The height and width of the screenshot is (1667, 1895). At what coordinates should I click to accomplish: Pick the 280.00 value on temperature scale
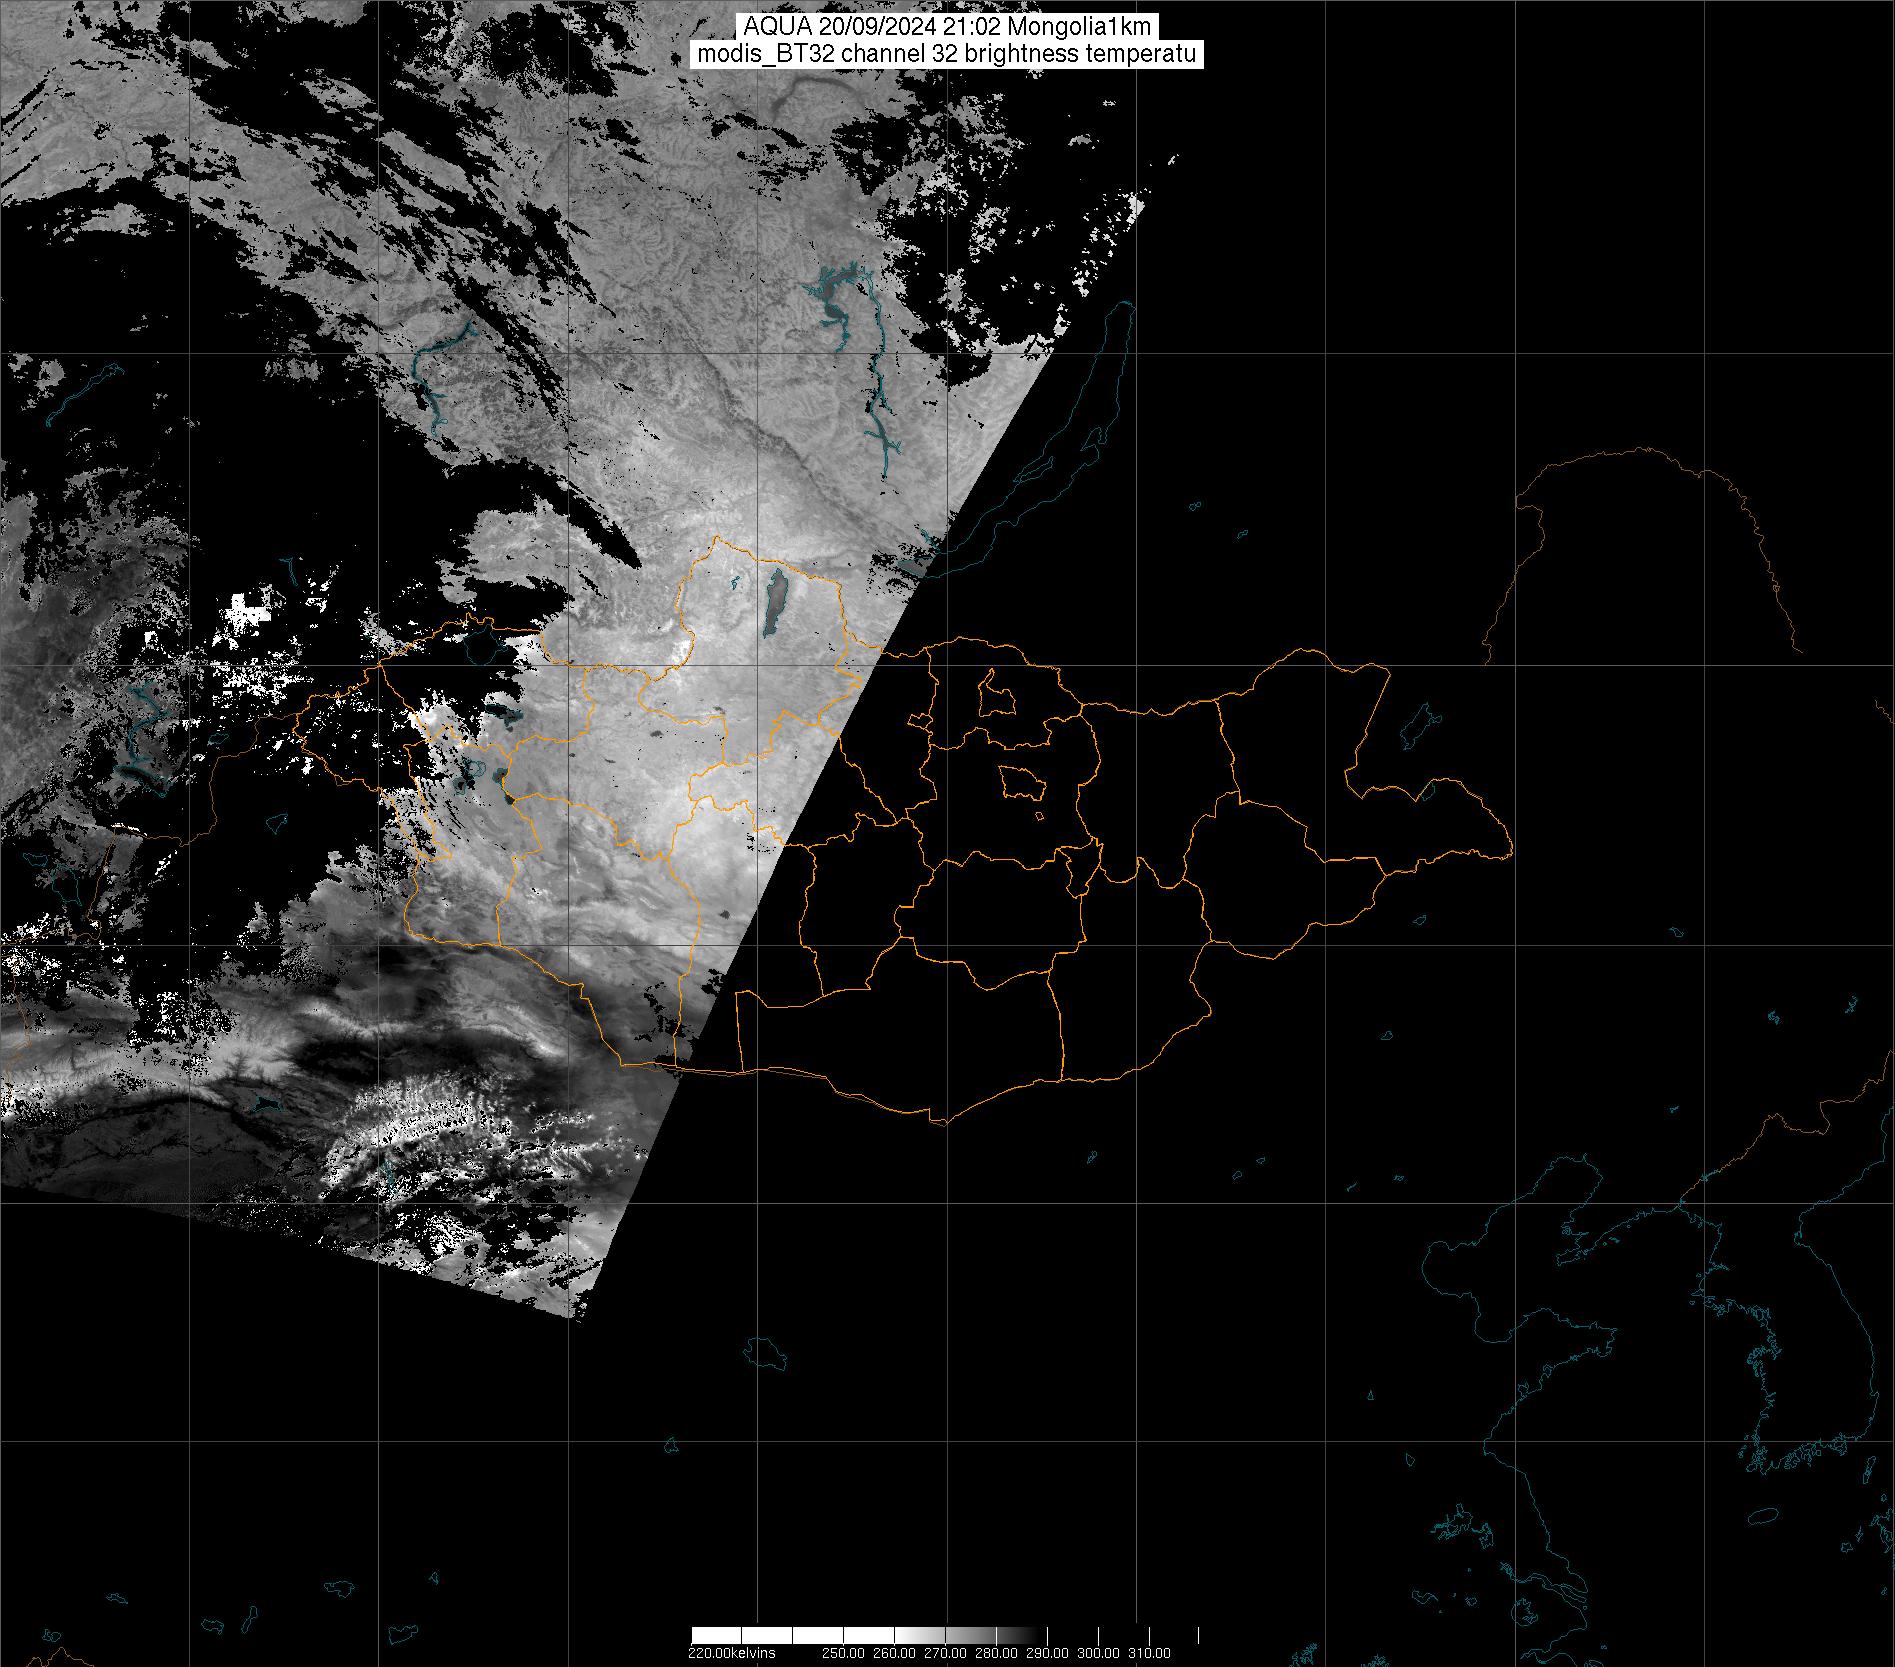(x=997, y=1653)
